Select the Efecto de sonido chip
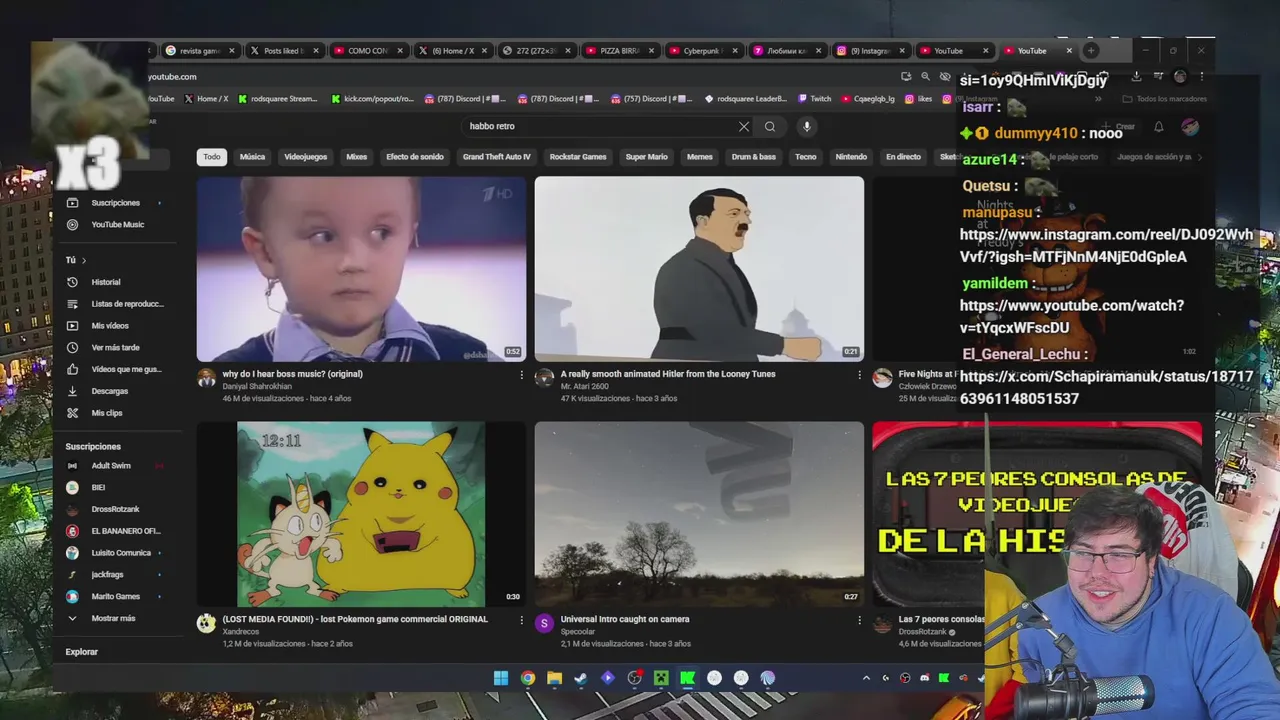1280x720 pixels. (415, 157)
